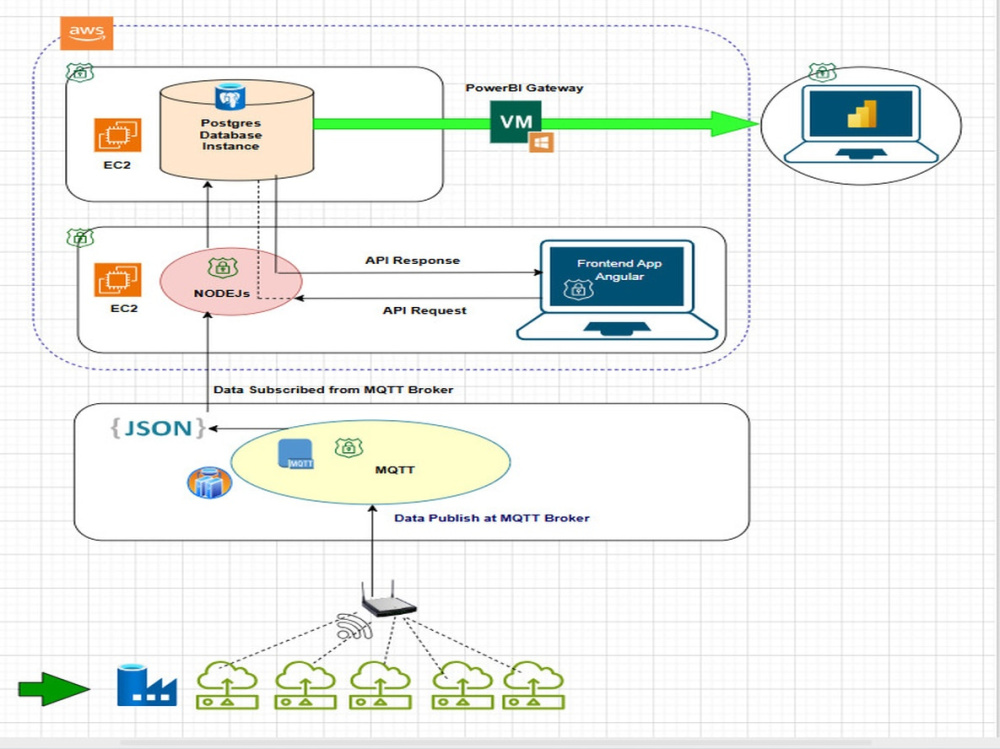Image resolution: width=1000 pixels, height=749 pixels.
Task: Select the dark green arrow next to the factory
Action: pos(54,688)
